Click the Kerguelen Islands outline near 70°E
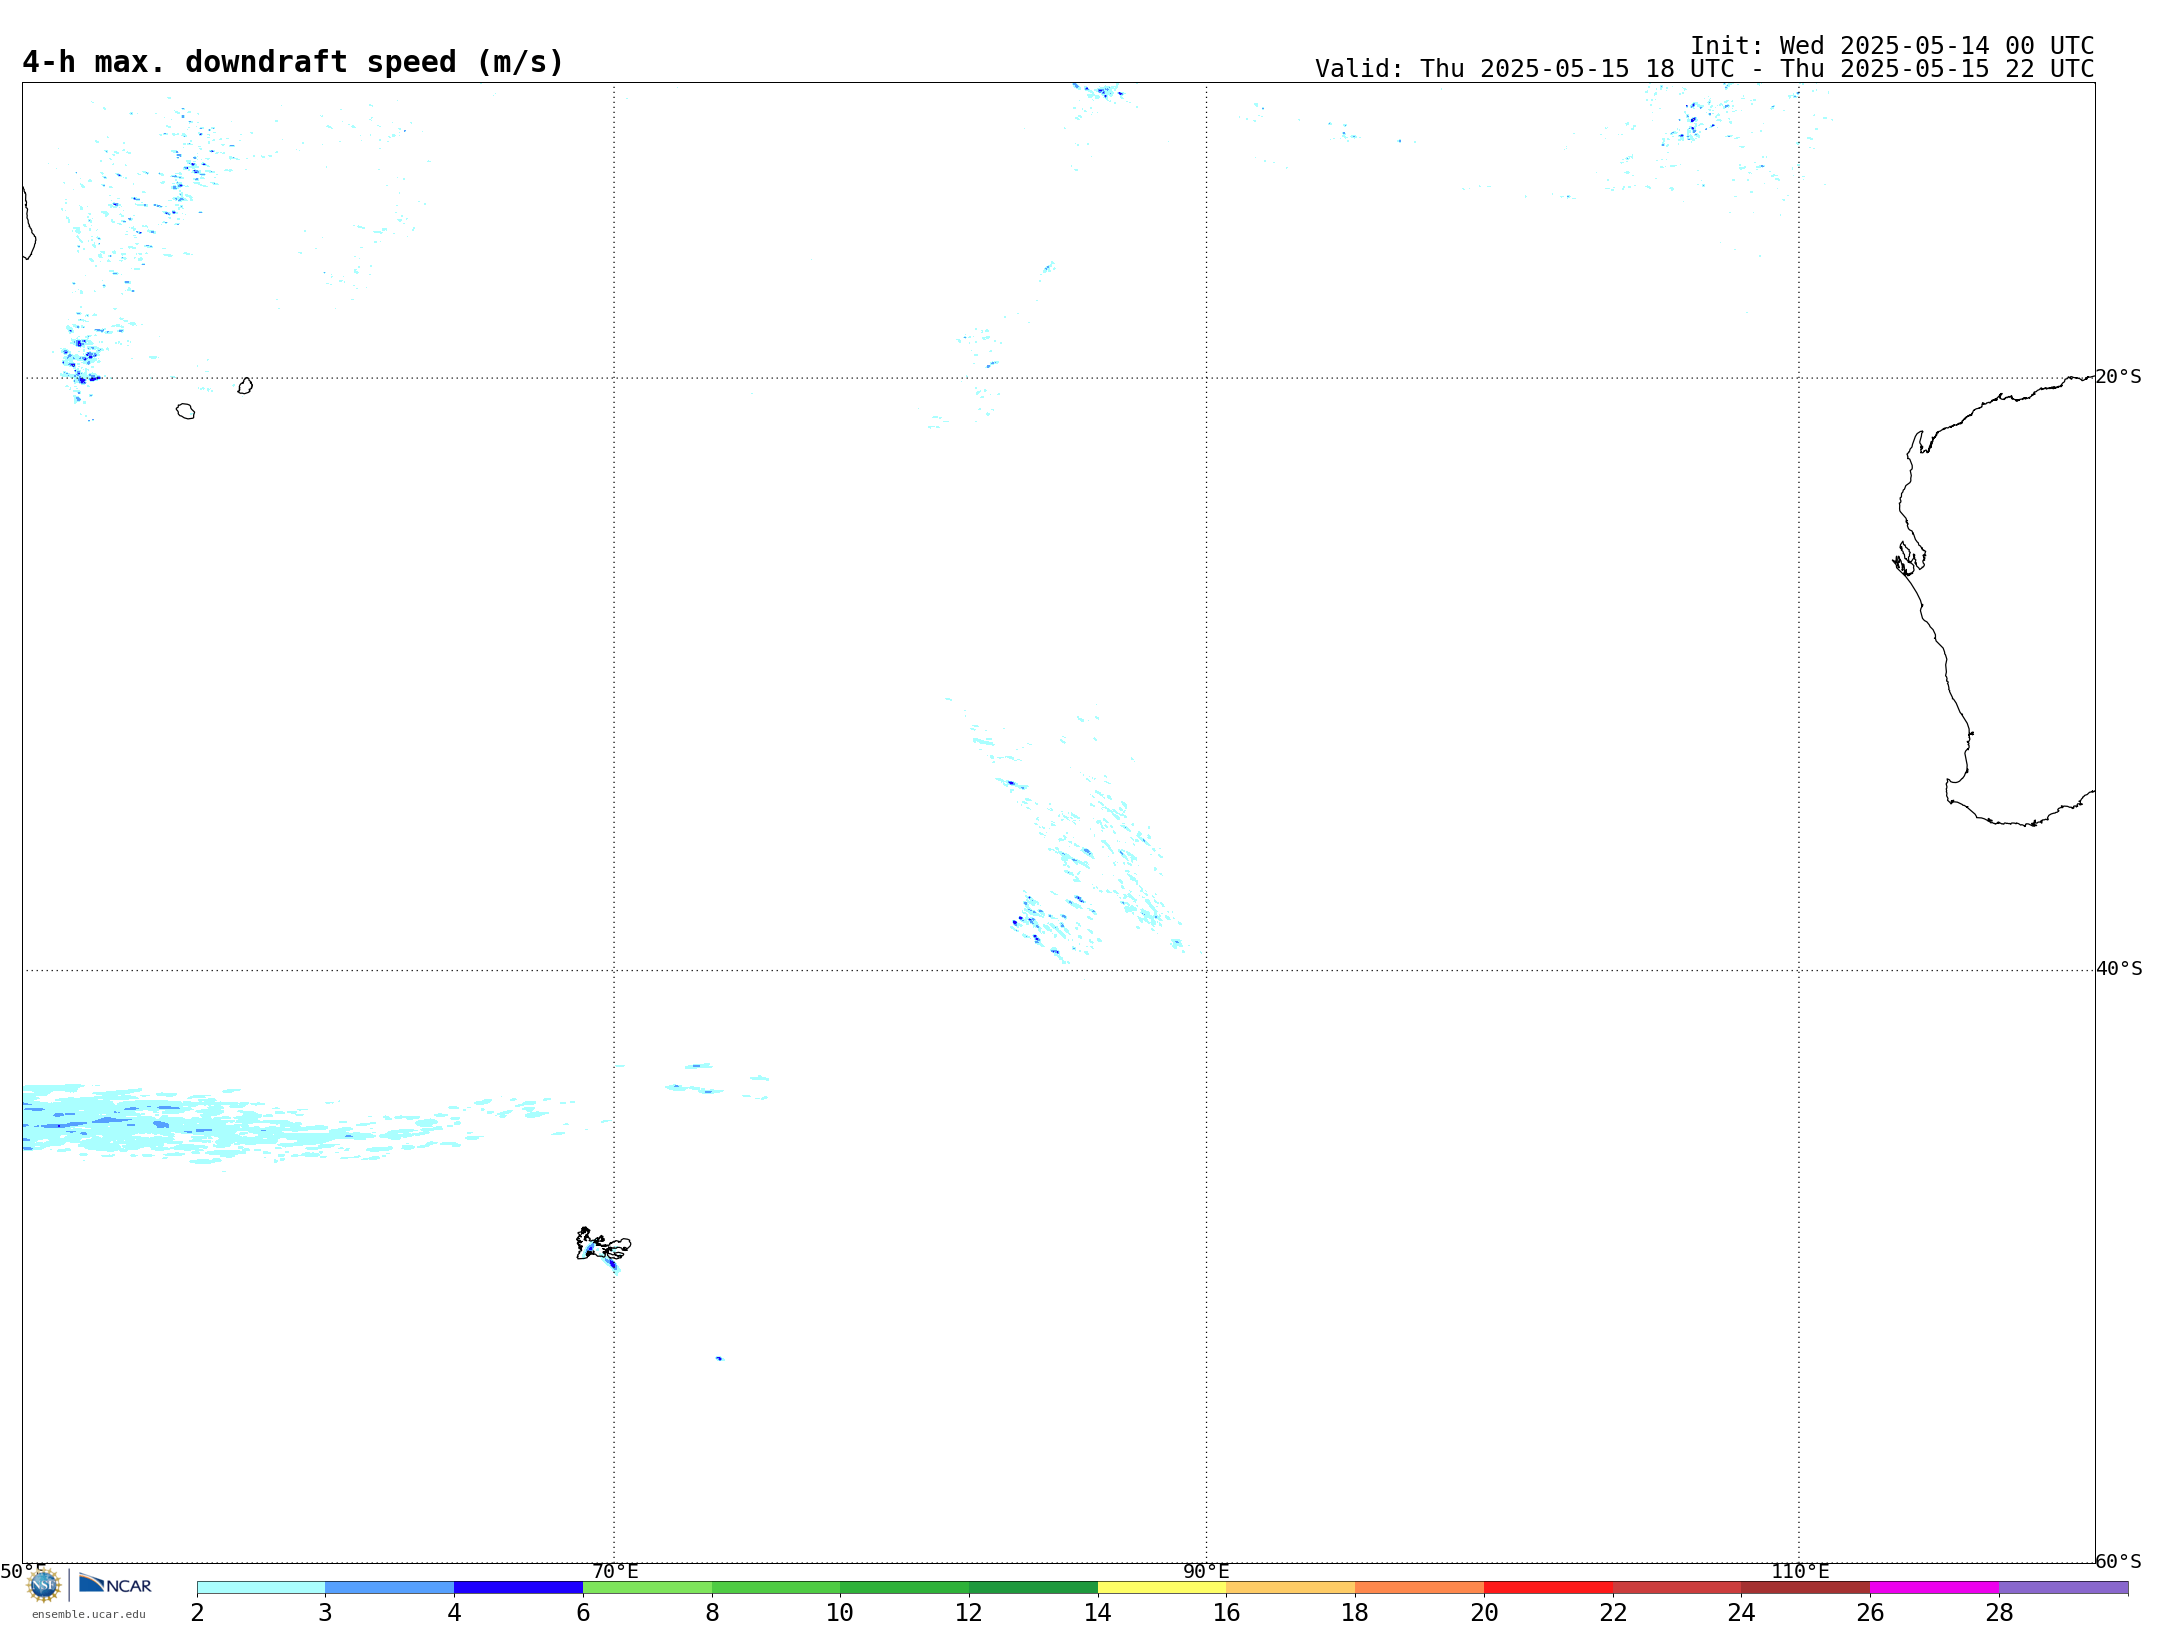The width and height of the screenshot is (2160, 1626). 603,1245
